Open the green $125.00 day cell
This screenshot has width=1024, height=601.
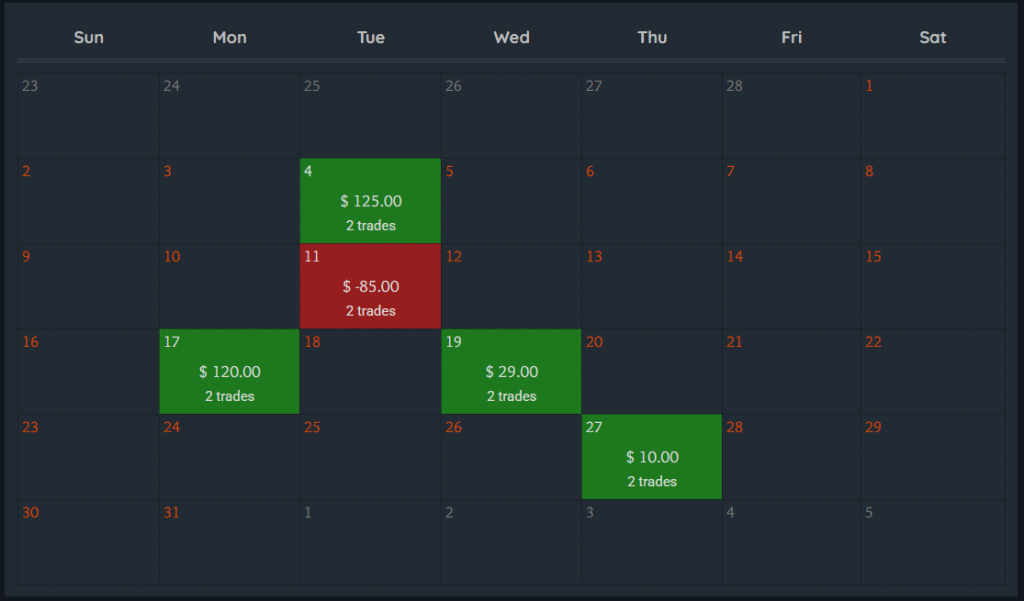pyautogui.click(x=370, y=201)
